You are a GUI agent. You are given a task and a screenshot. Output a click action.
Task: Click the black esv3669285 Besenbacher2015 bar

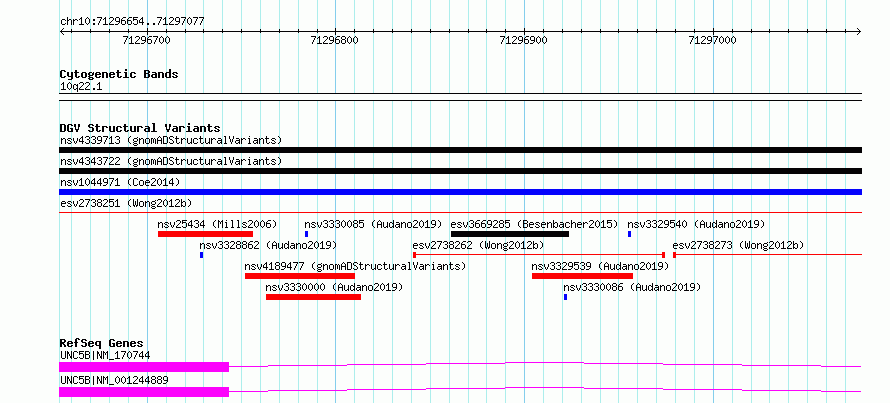[x=510, y=234]
